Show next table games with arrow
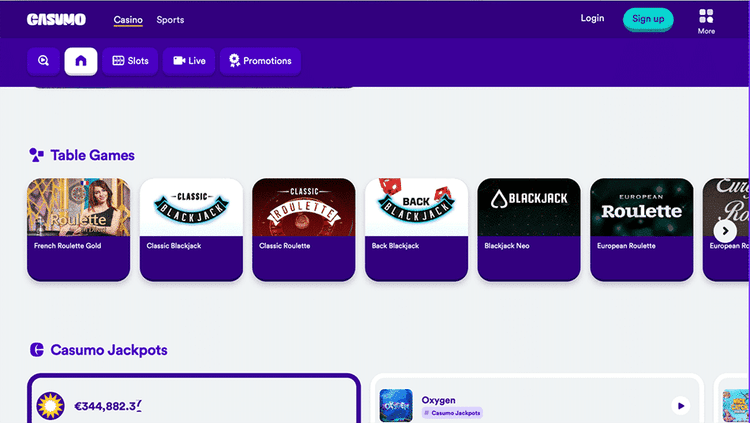Viewport: 750px width, 423px height. [x=725, y=231]
